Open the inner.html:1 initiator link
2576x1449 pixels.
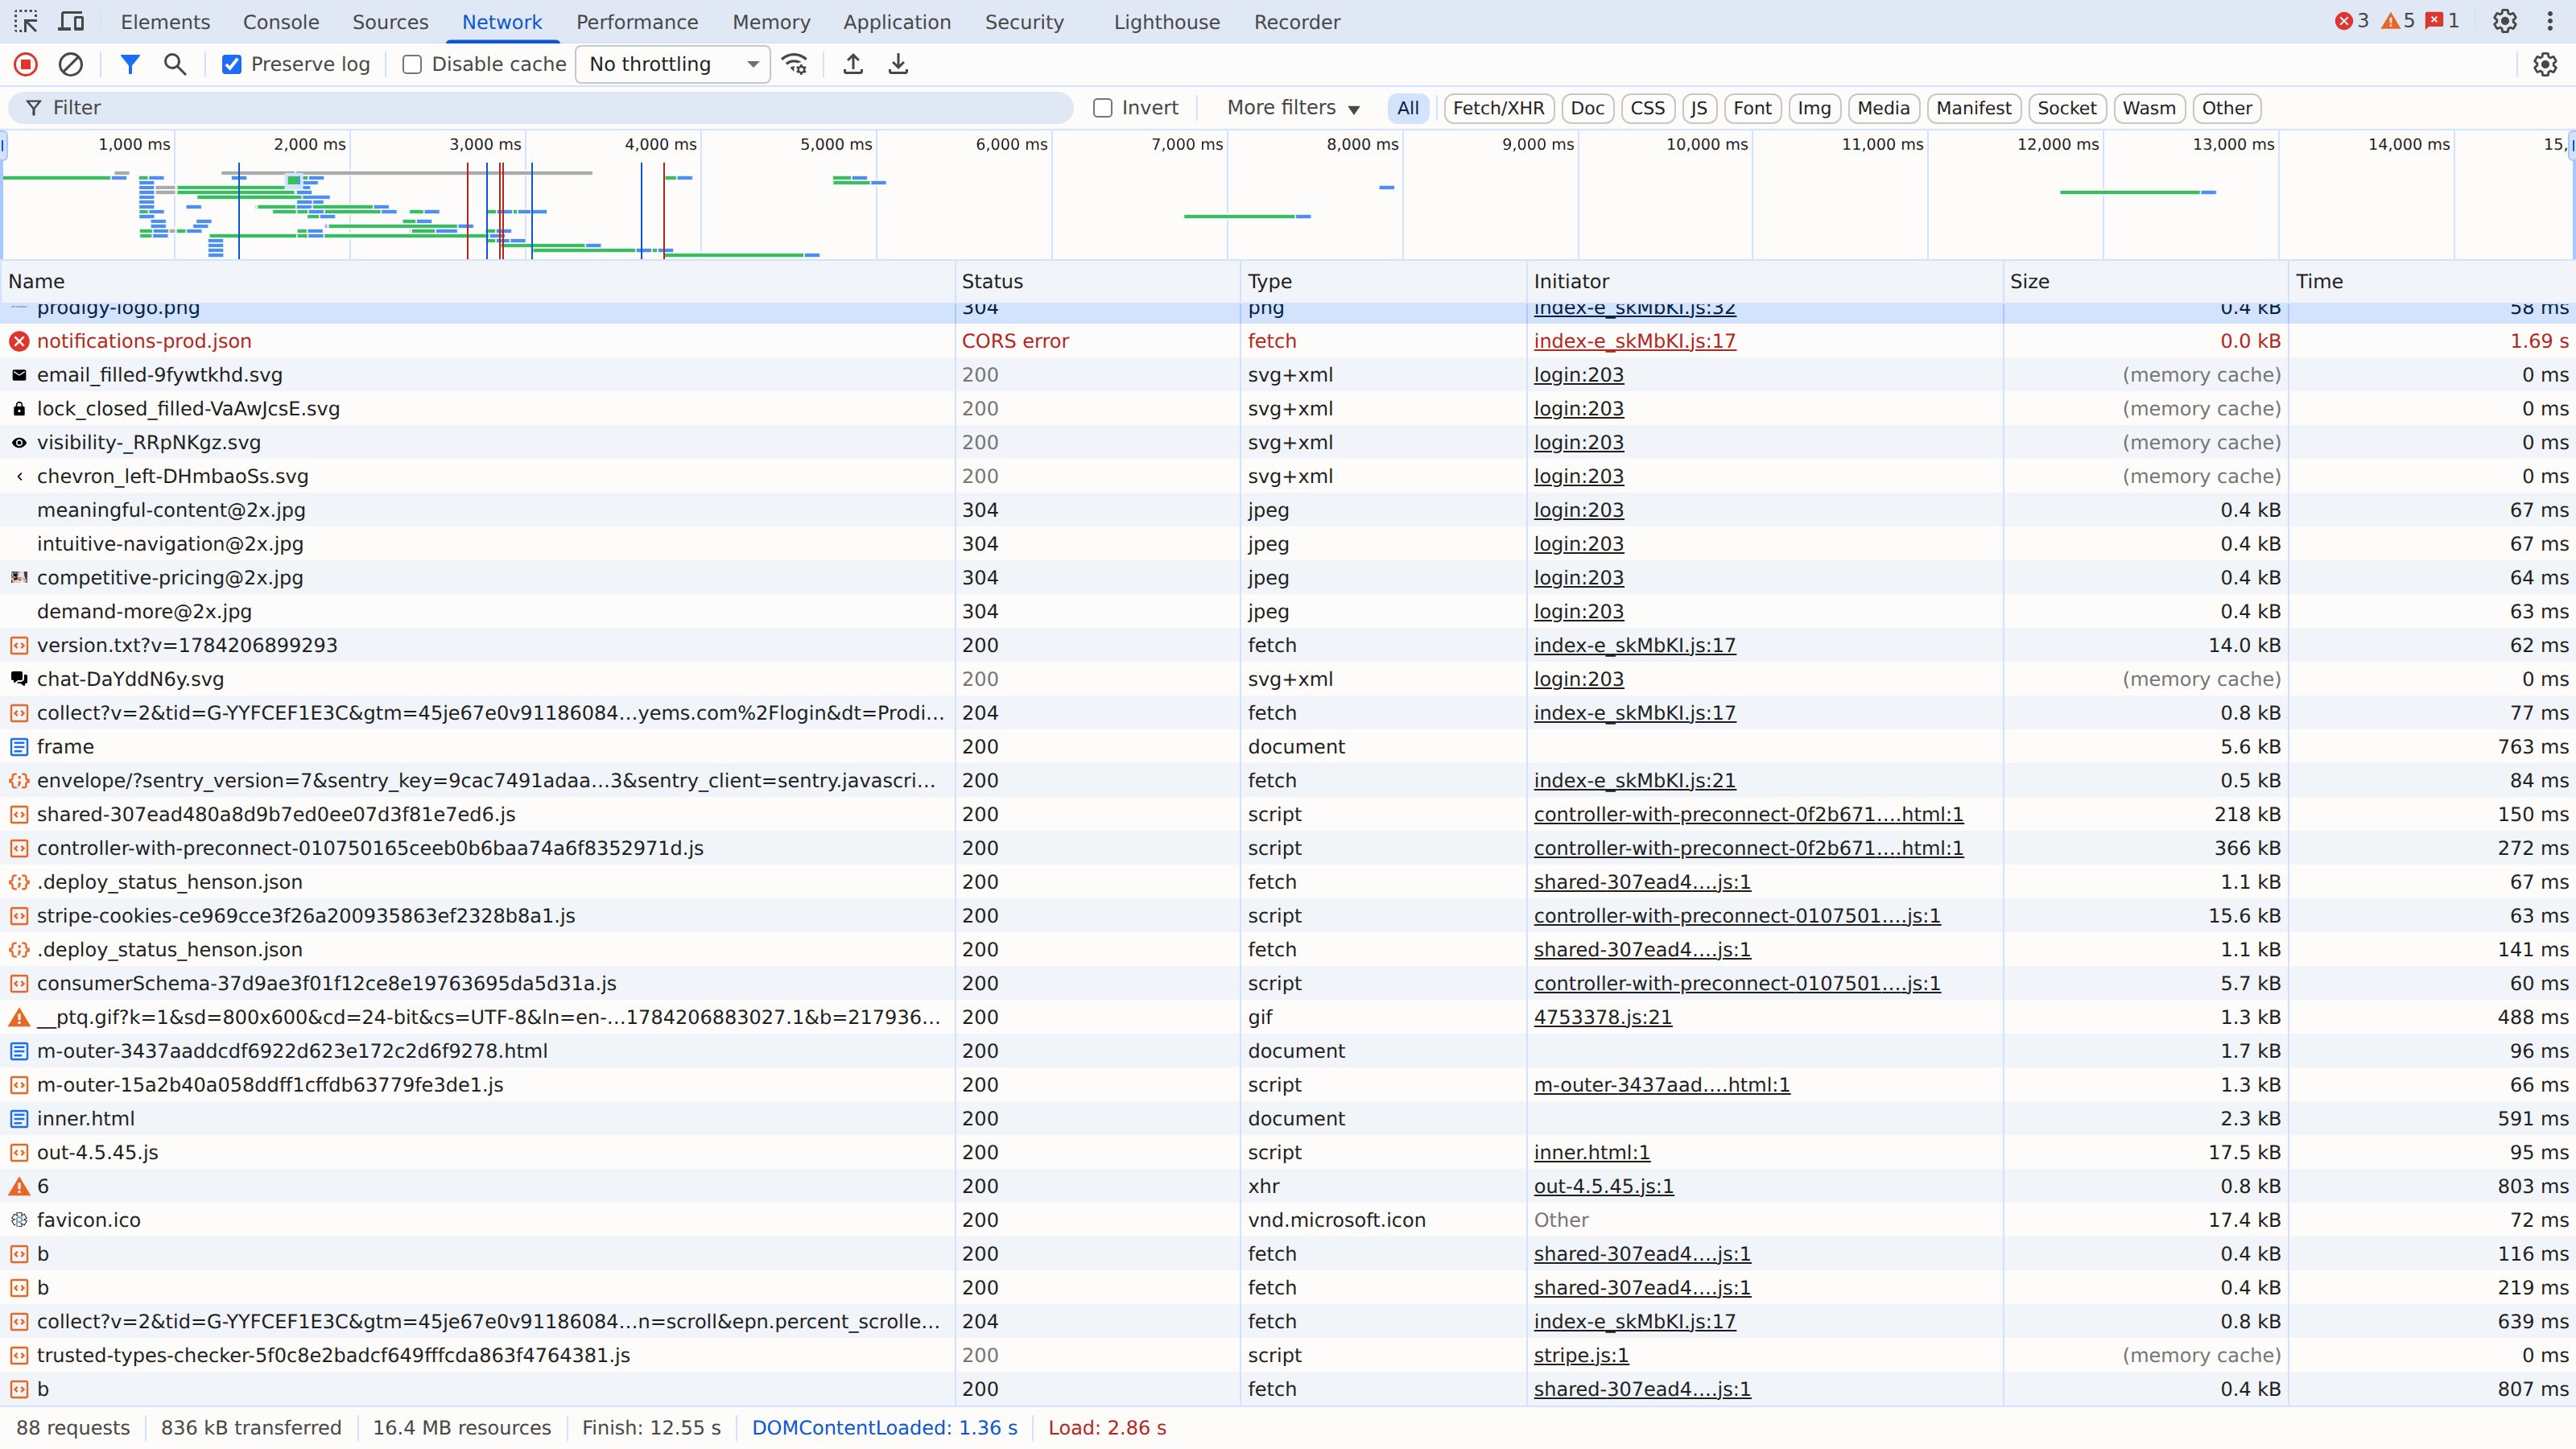click(x=1591, y=1152)
